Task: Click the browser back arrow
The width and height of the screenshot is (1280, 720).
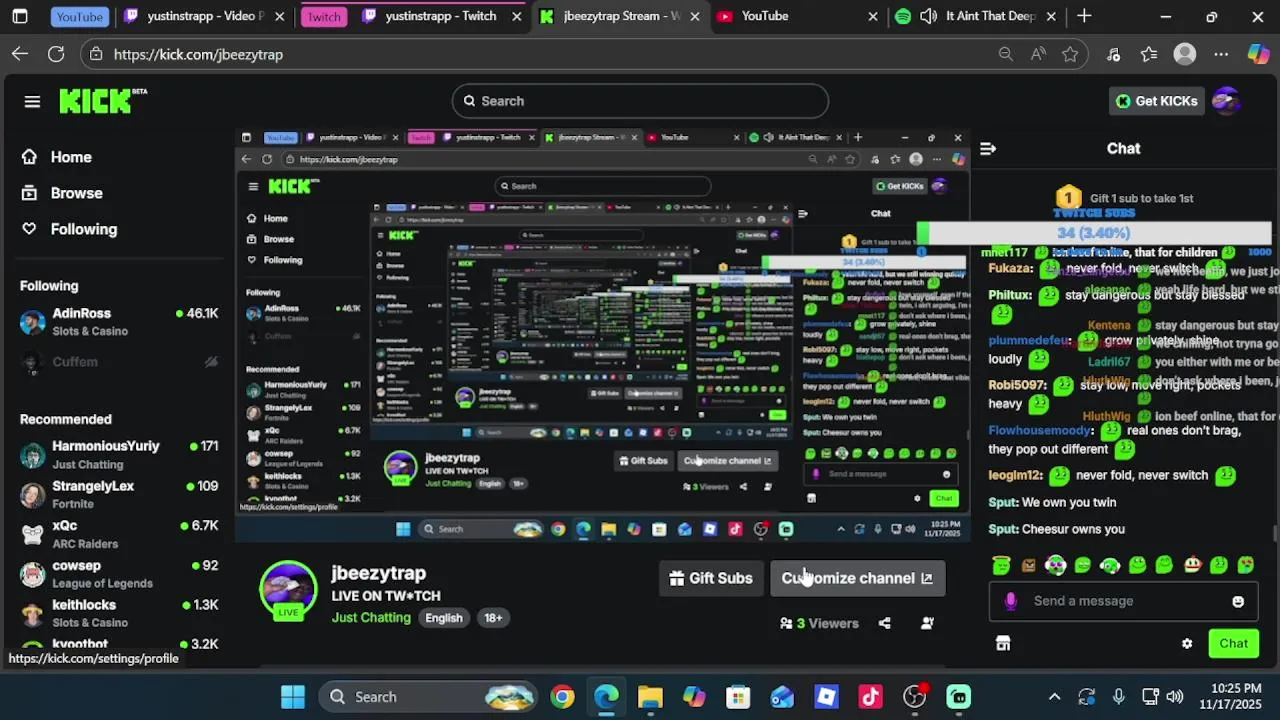Action: pyautogui.click(x=20, y=55)
